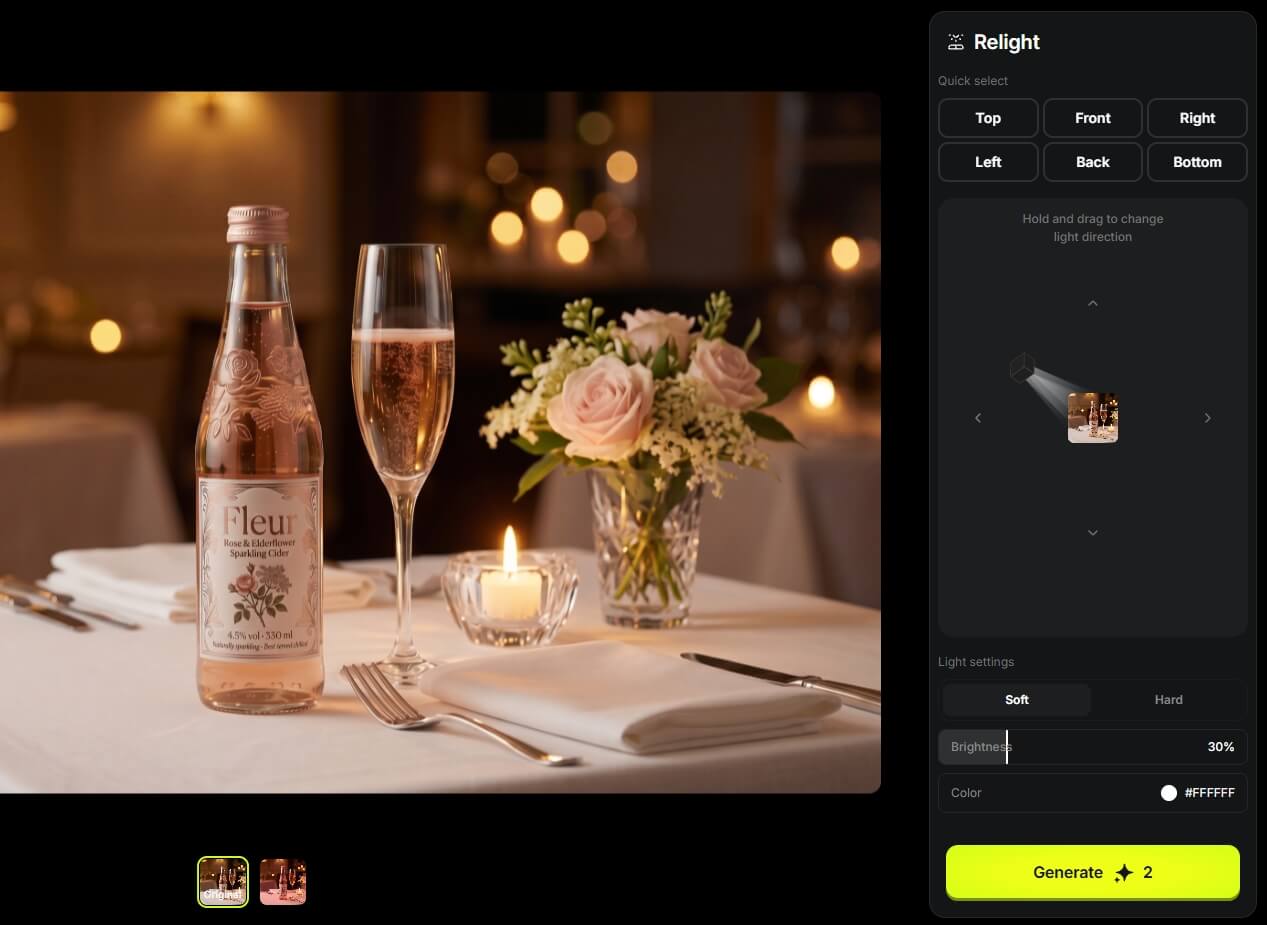Click the Relight panel header icon
1267x925 pixels.
pos(956,42)
